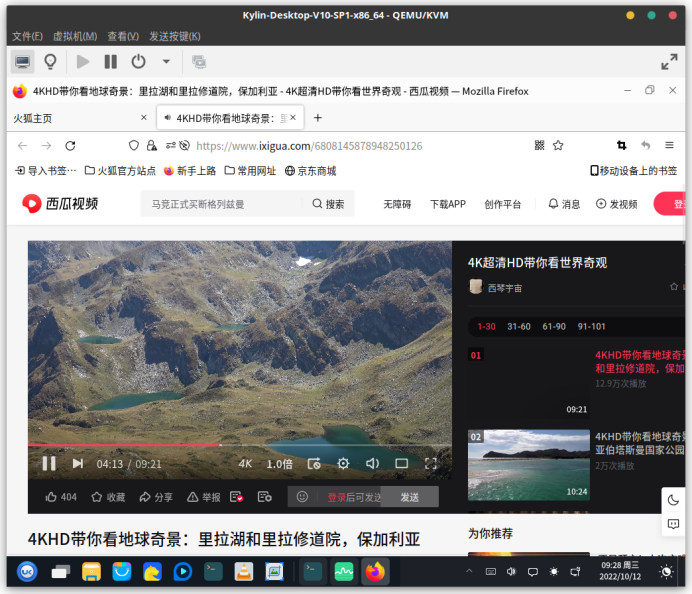Viewport: 692px width, 594px height.
Task: Click the tracking protection shield icon
Action: [134, 146]
